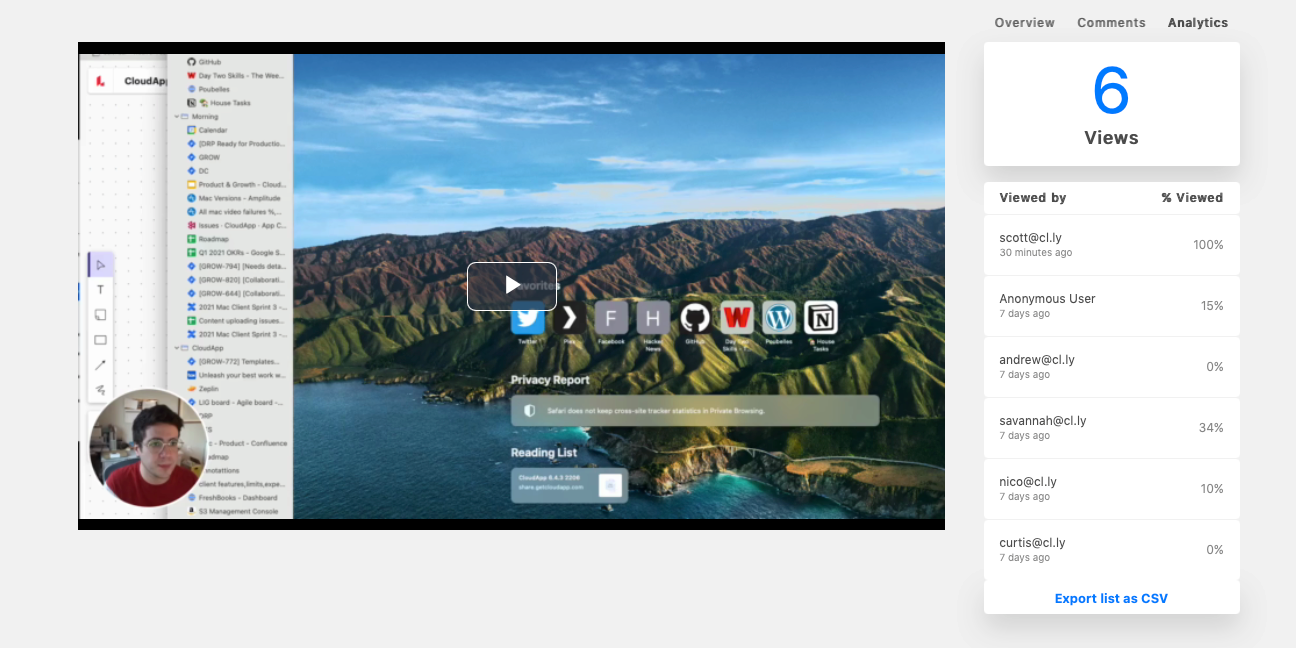1296x648 pixels.
Task: Click the red W Day Two Skills tile
Action: pos(737,318)
